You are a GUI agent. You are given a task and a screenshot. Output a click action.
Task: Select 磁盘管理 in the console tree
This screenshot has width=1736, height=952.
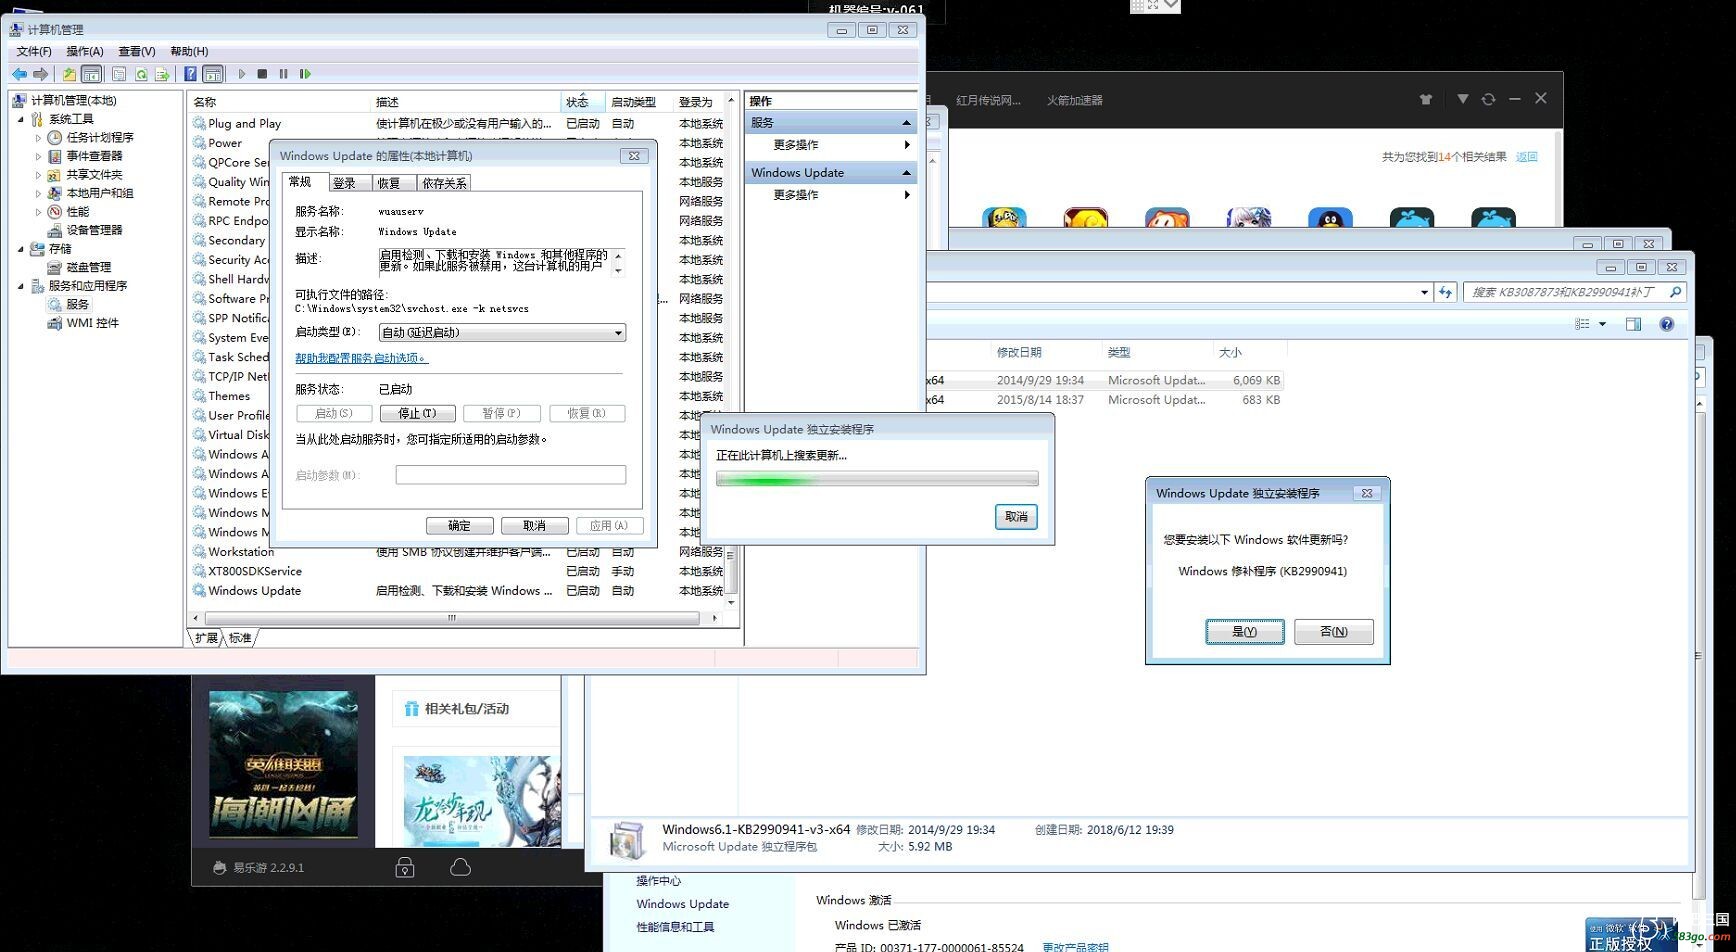(89, 267)
